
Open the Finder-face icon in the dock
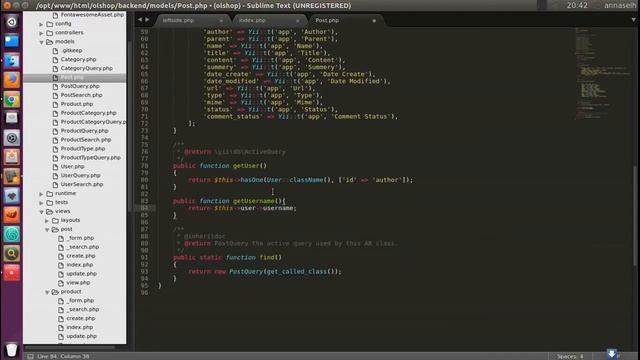11,60
